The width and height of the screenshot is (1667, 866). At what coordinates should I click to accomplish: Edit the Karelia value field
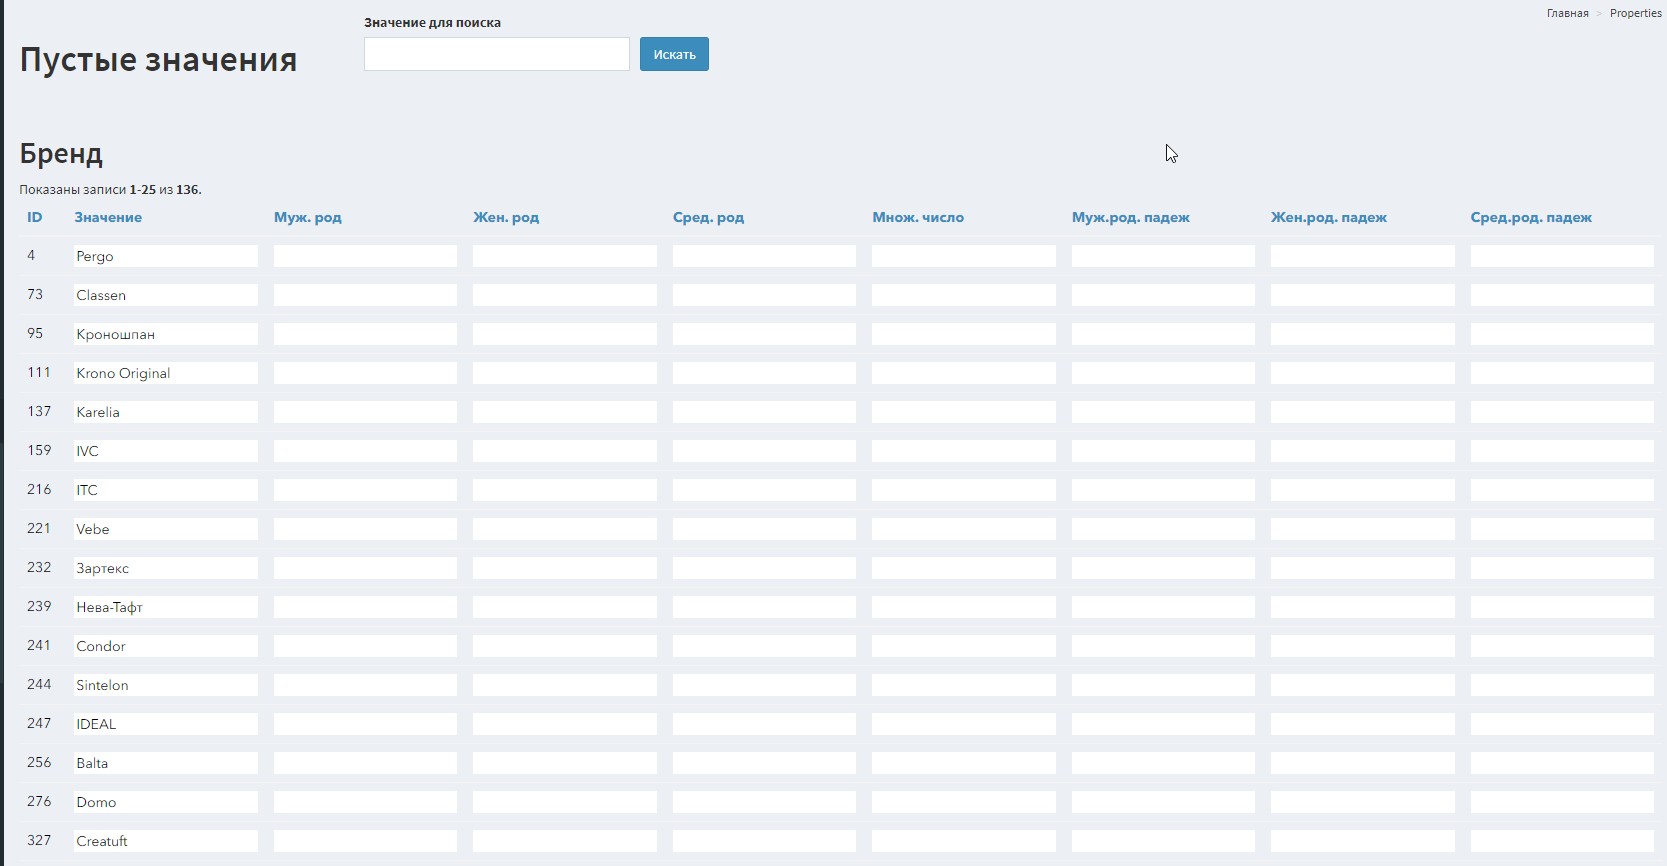[x=166, y=412]
